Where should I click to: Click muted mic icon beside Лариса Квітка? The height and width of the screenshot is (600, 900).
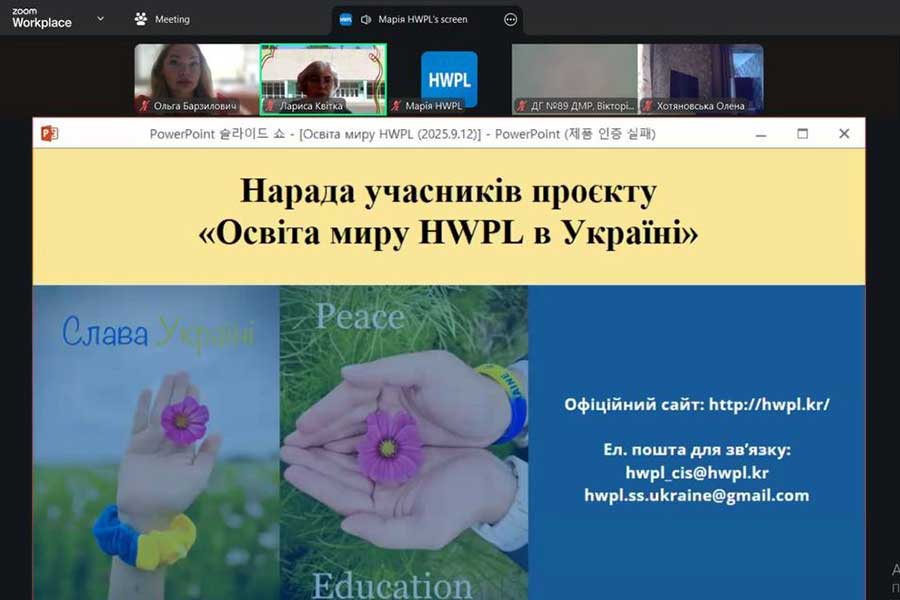tap(270, 106)
